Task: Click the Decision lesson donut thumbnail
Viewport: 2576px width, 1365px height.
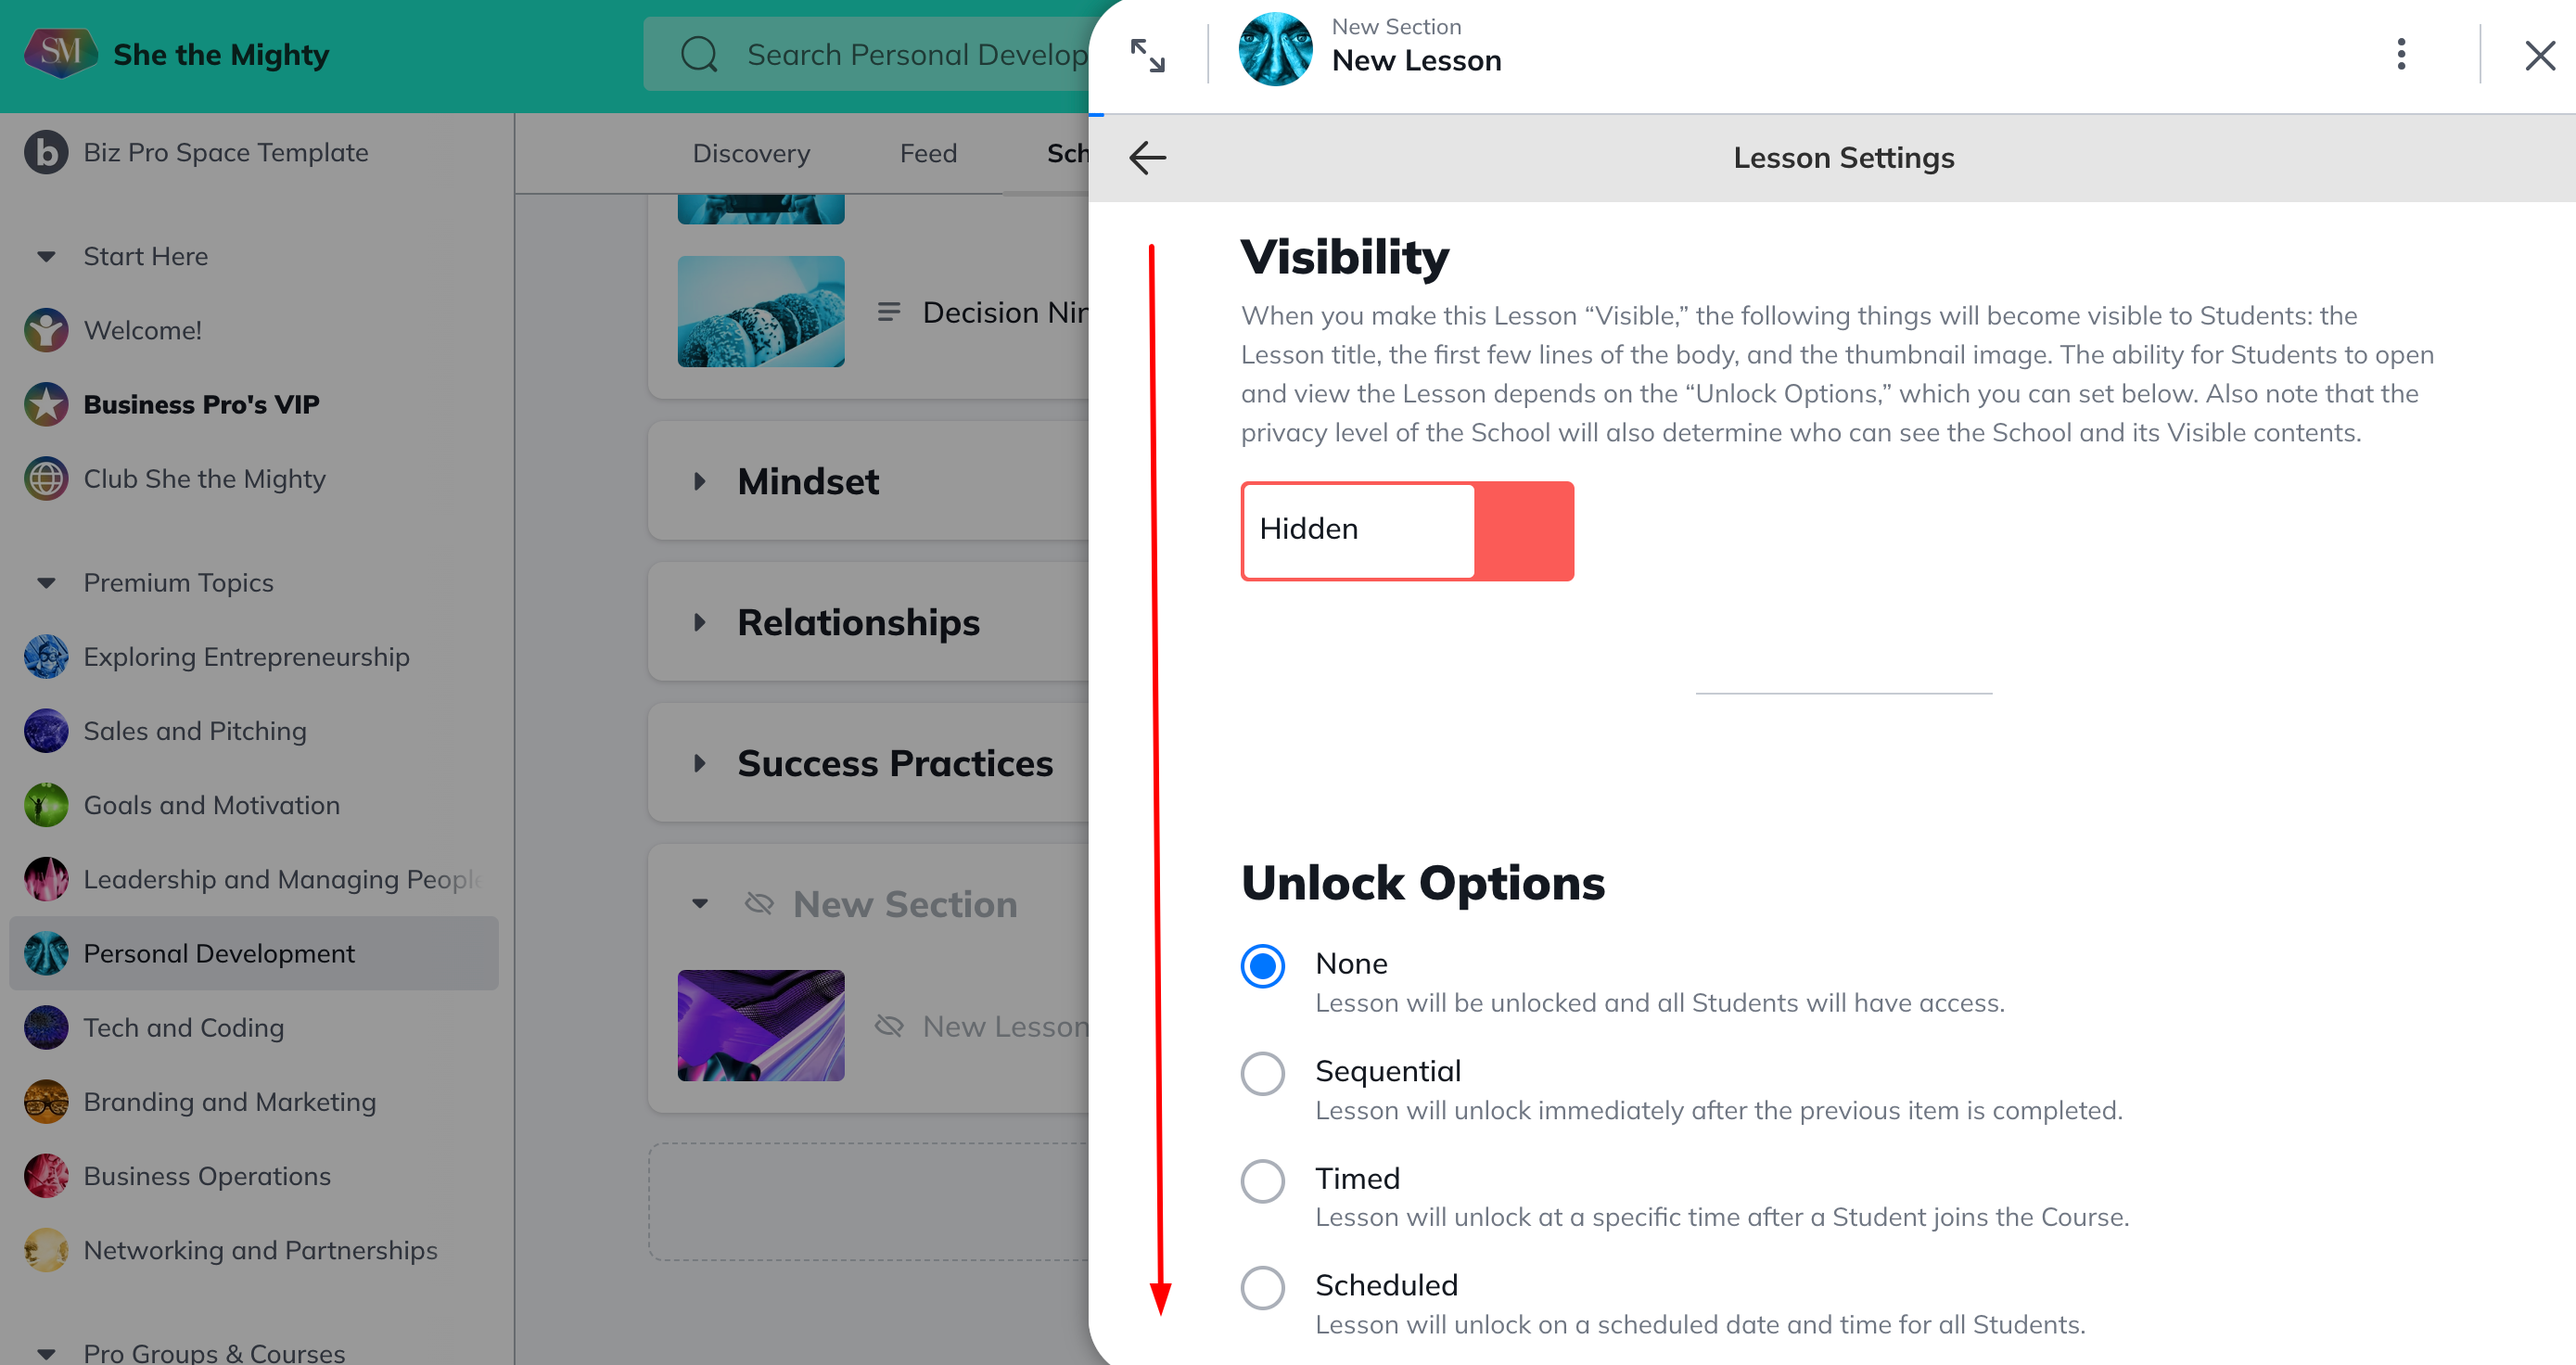Action: tap(760, 312)
